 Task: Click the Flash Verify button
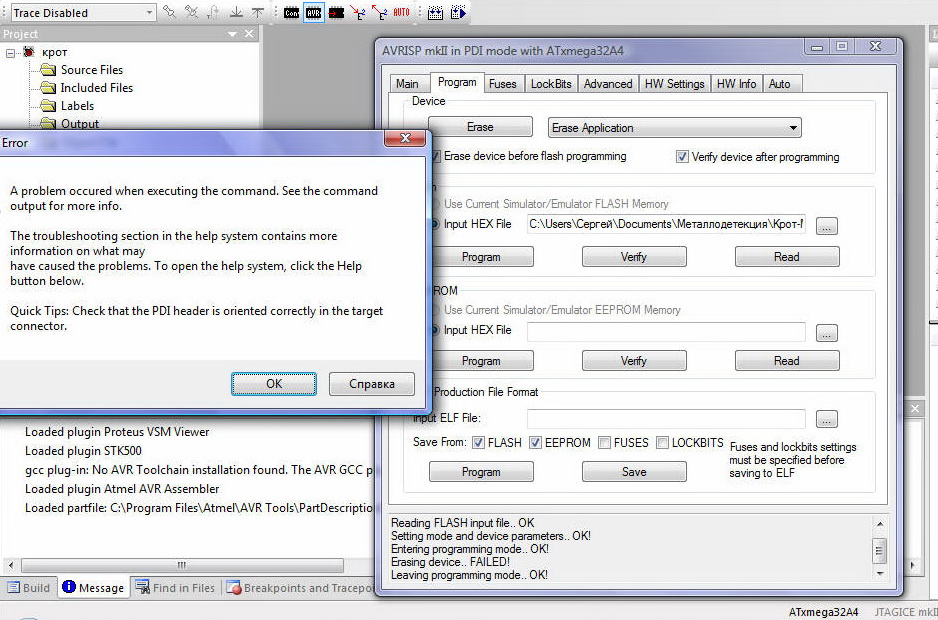pyautogui.click(x=634, y=257)
